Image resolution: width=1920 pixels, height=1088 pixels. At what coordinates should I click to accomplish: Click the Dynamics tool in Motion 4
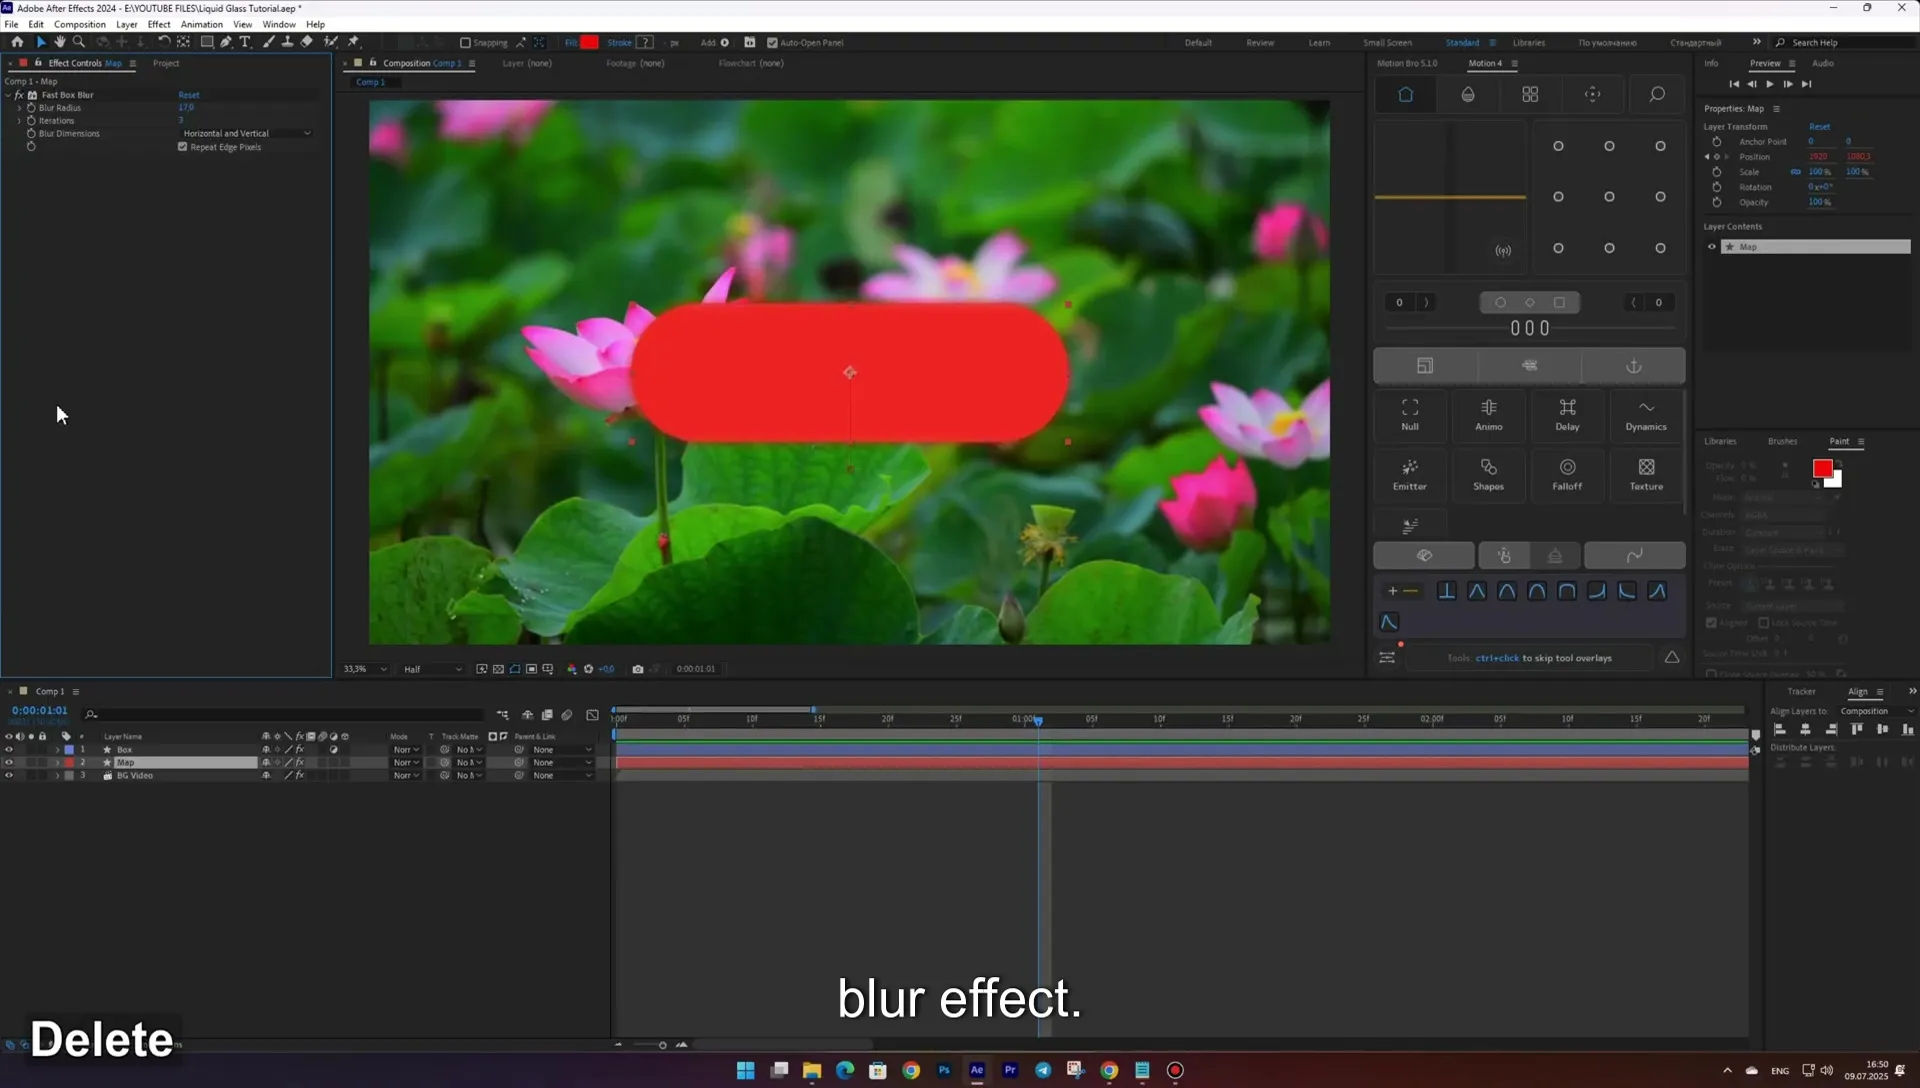tap(1646, 414)
